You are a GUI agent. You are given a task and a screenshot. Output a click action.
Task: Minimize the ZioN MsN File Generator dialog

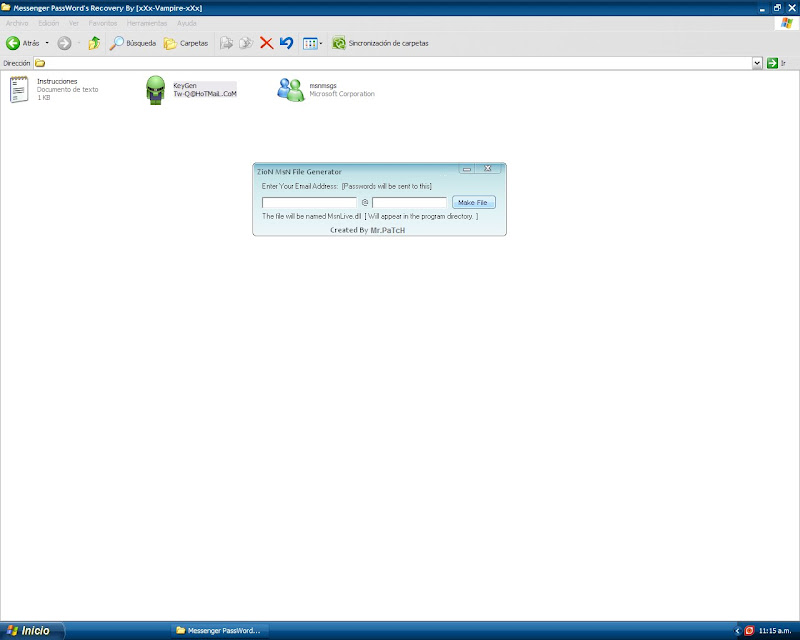(467, 169)
